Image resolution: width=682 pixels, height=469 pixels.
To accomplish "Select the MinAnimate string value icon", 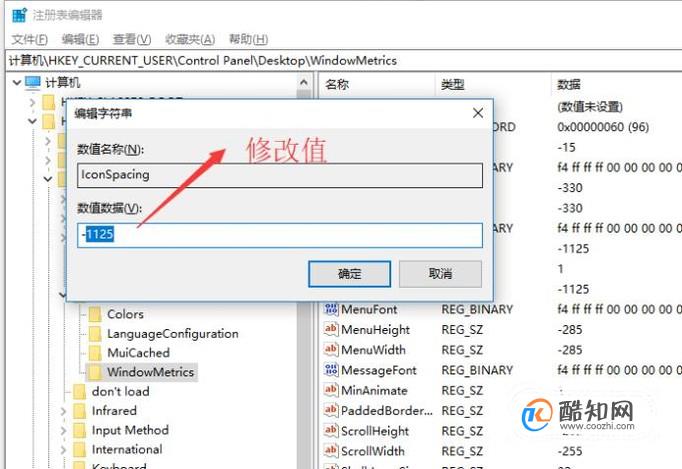I will click(331, 390).
